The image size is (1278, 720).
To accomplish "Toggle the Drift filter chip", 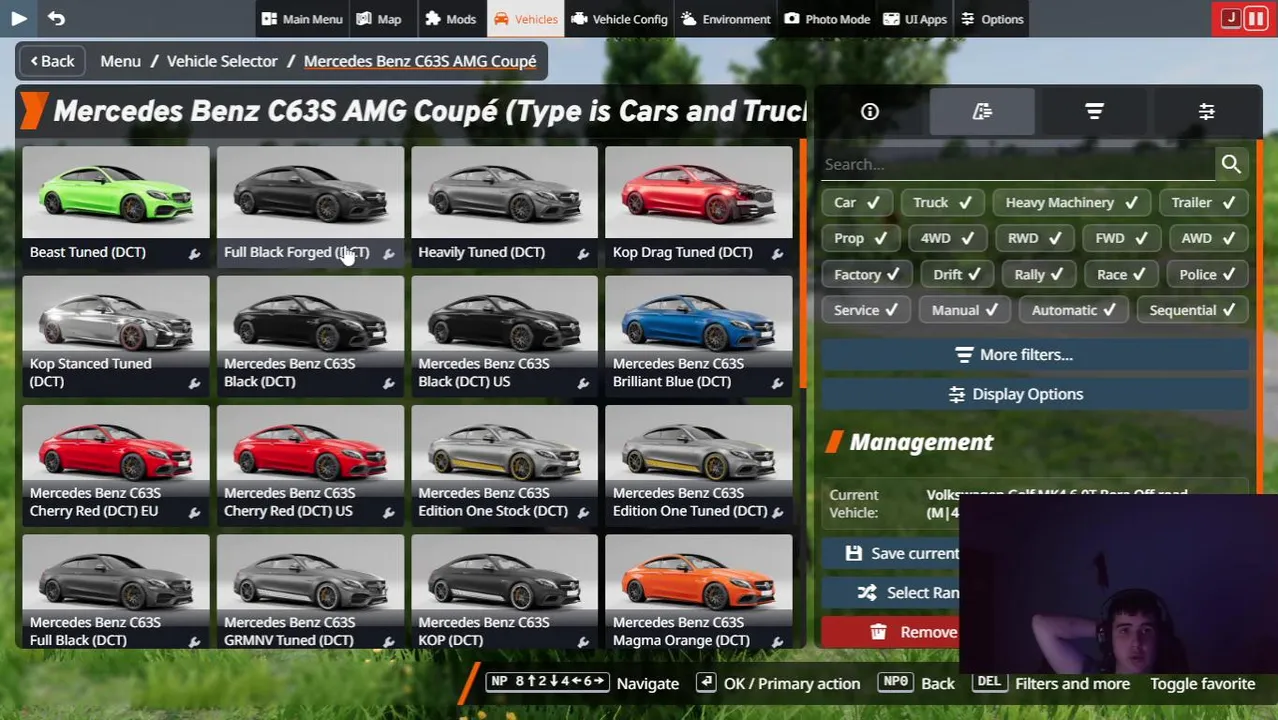I will 957,274.
